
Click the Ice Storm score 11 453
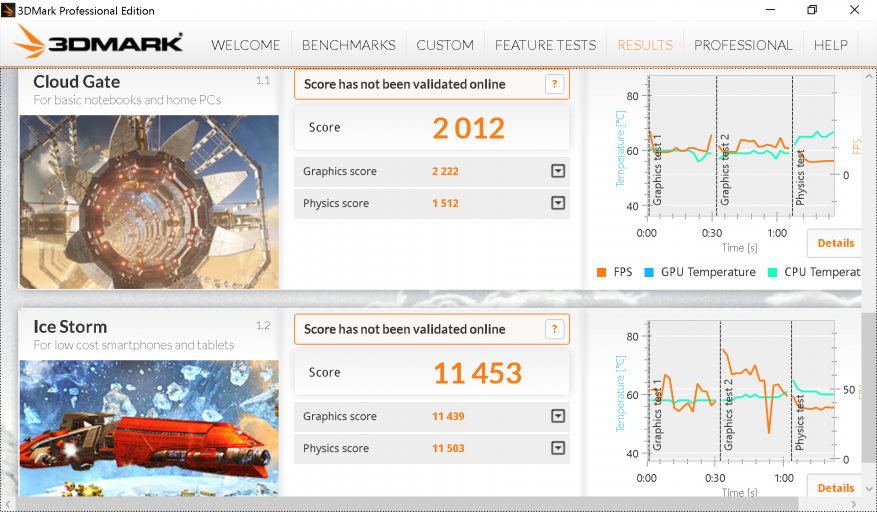(x=478, y=373)
